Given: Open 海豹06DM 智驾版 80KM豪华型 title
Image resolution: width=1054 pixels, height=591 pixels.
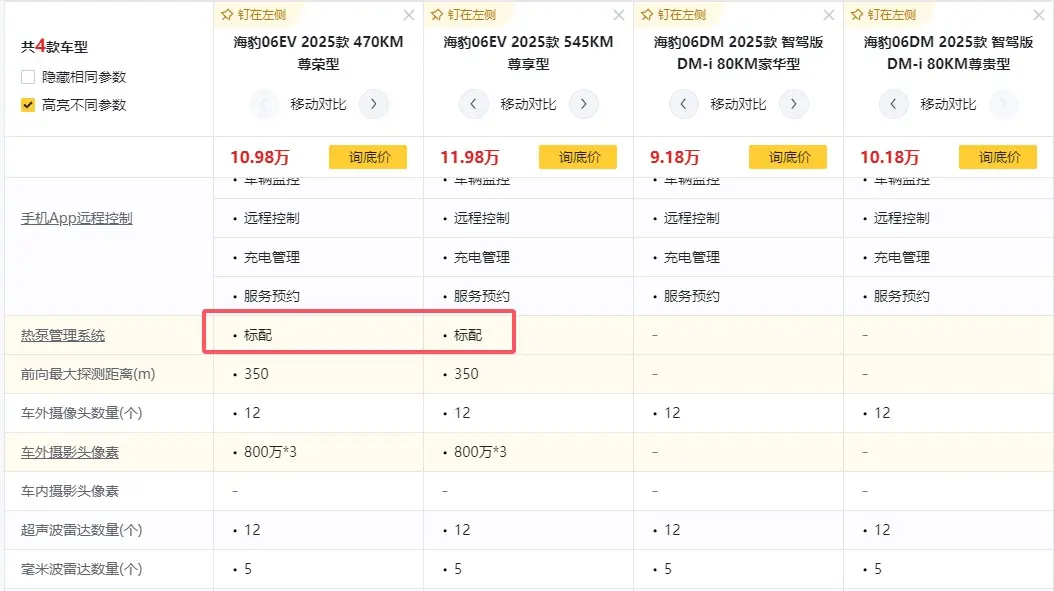Looking at the screenshot, I should click(x=738, y=52).
